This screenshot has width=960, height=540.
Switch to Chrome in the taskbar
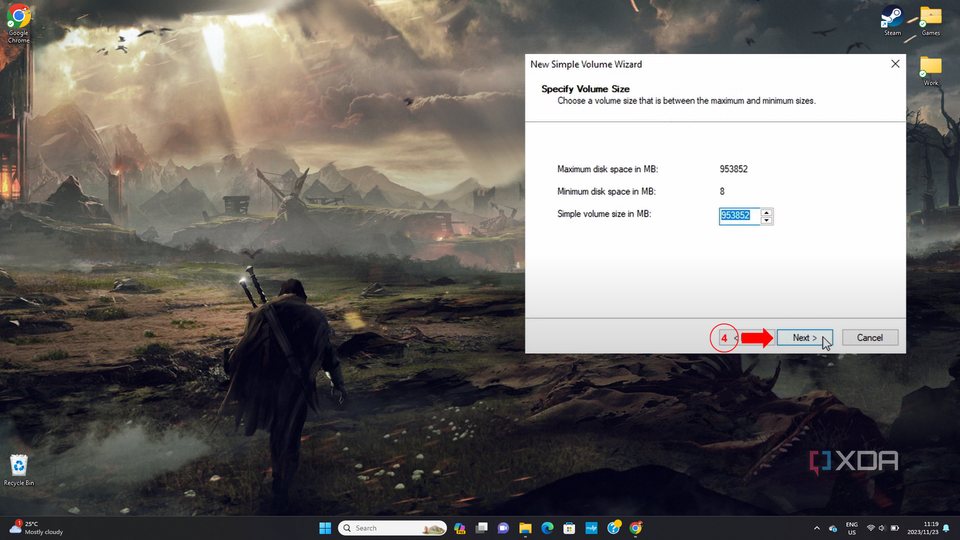[636, 528]
